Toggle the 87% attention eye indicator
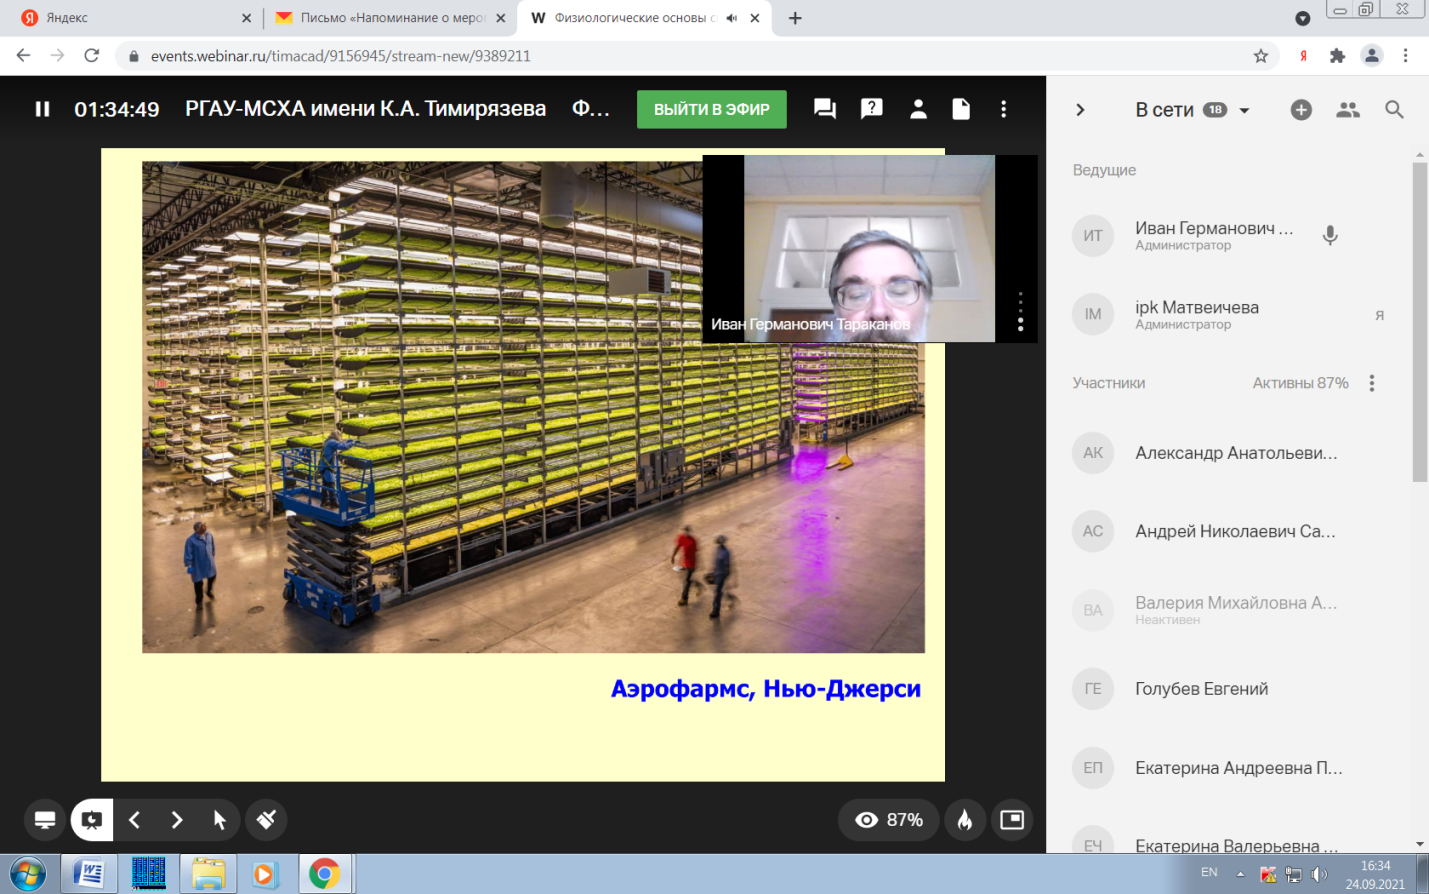This screenshot has height=894, width=1429. tap(889, 820)
